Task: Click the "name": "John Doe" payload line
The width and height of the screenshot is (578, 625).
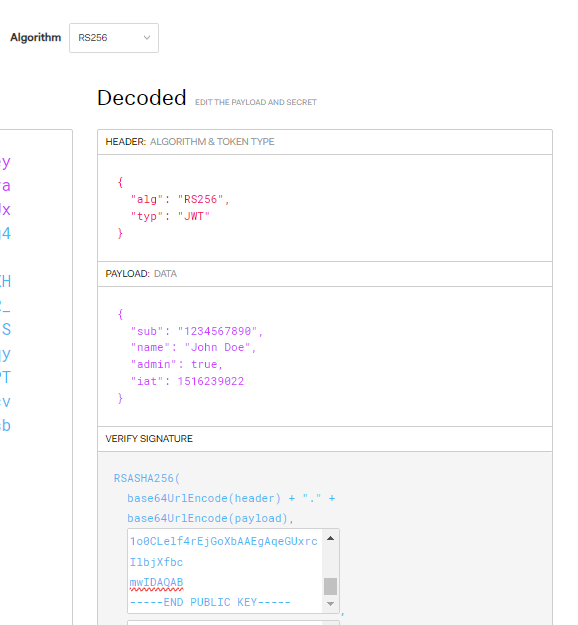Action: coord(193,348)
